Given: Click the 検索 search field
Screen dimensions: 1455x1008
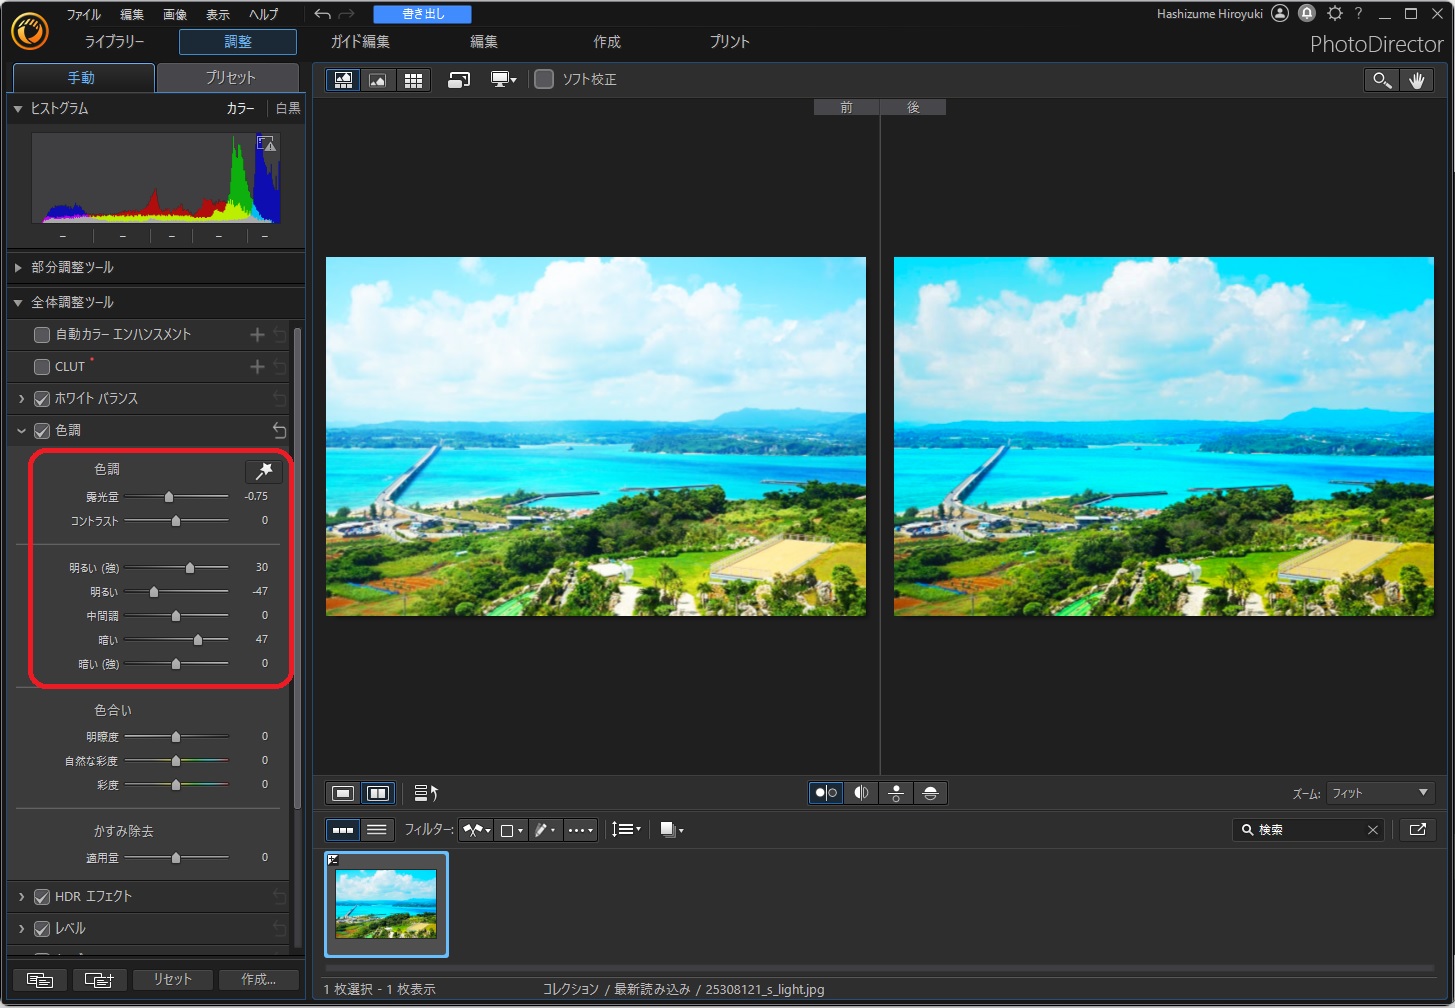Looking at the screenshot, I should [x=1309, y=830].
